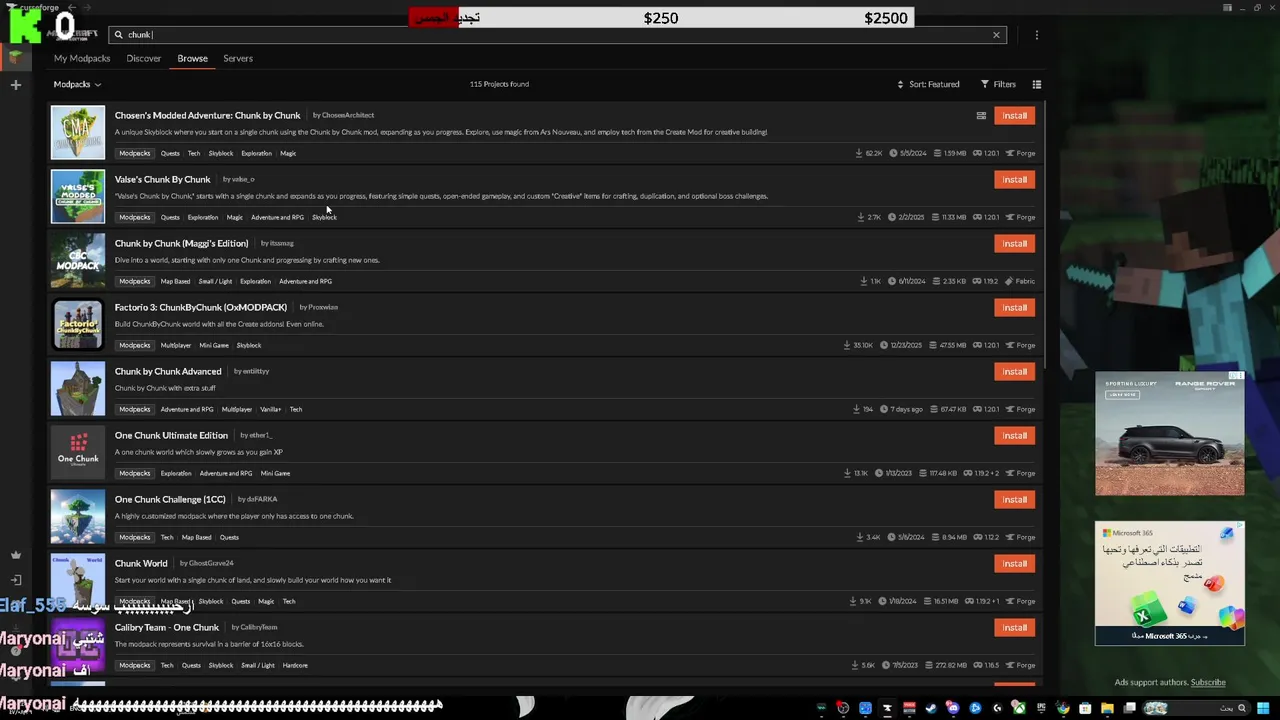The image size is (1280, 720).
Task: Open Chunk by Chunk Advanced thumbnail
Action: pos(78,388)
